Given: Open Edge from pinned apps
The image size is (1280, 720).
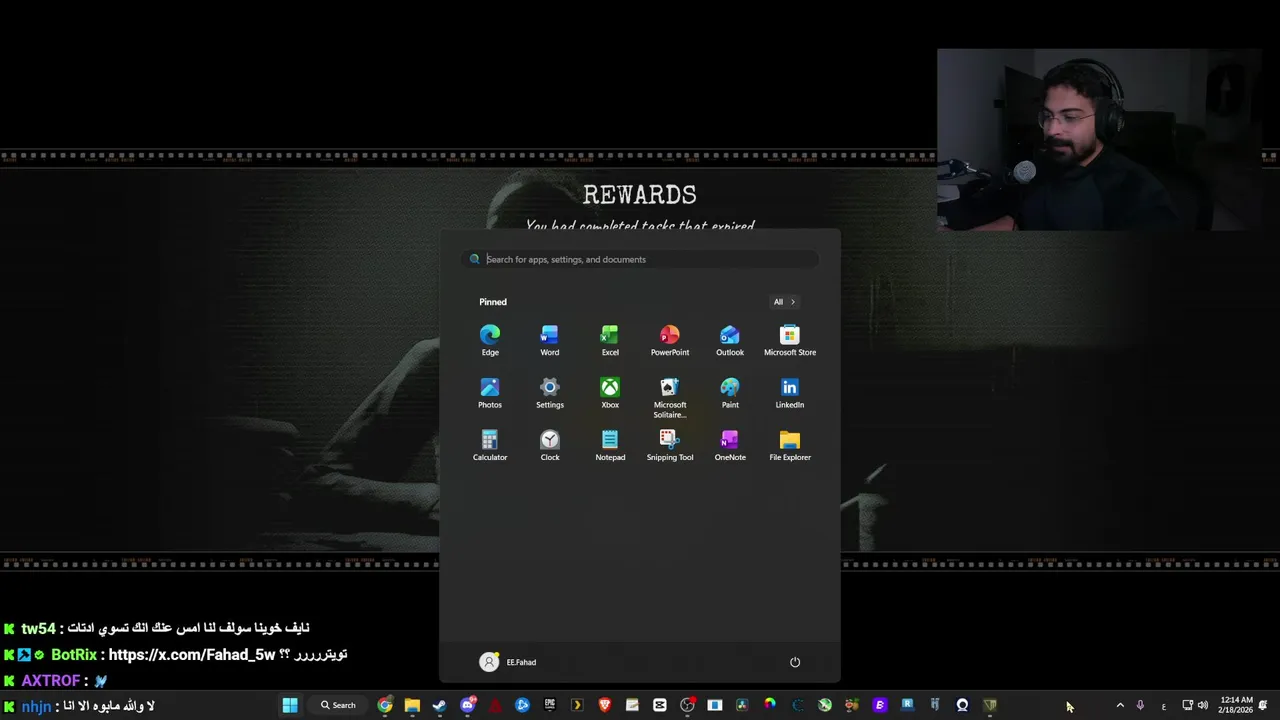Looking at the screenshot, I should (x=490, y=340).
